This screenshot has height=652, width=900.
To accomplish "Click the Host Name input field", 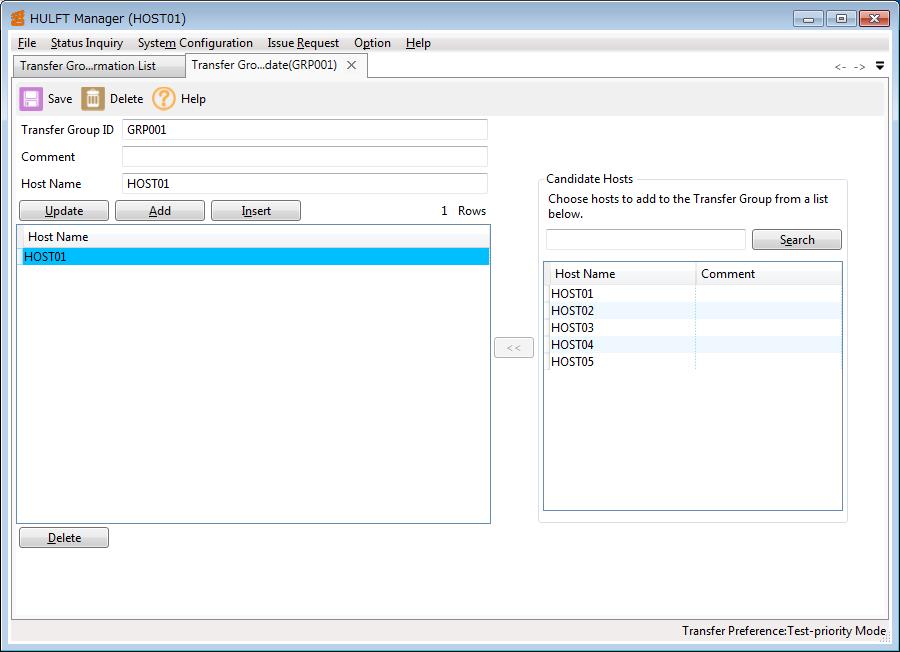I will (305, 184).
